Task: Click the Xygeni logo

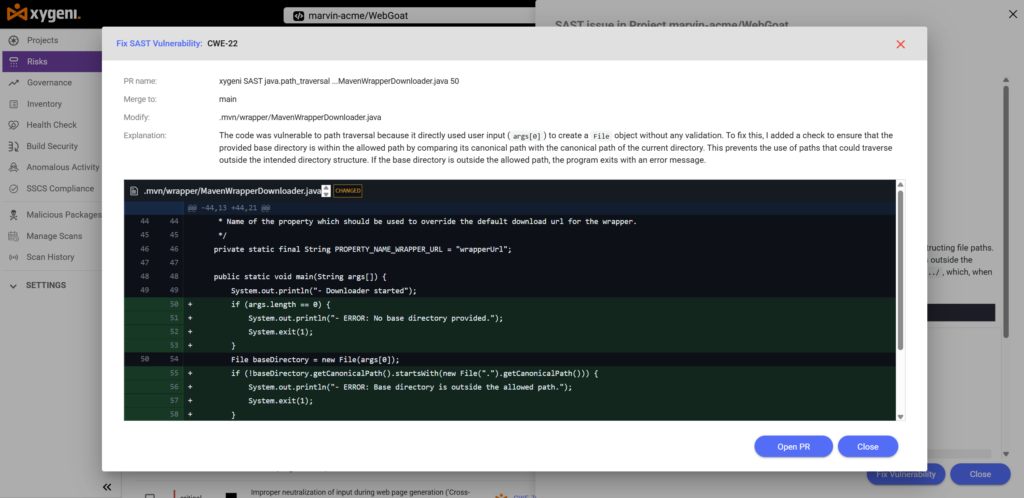Action: coord(44,12)
